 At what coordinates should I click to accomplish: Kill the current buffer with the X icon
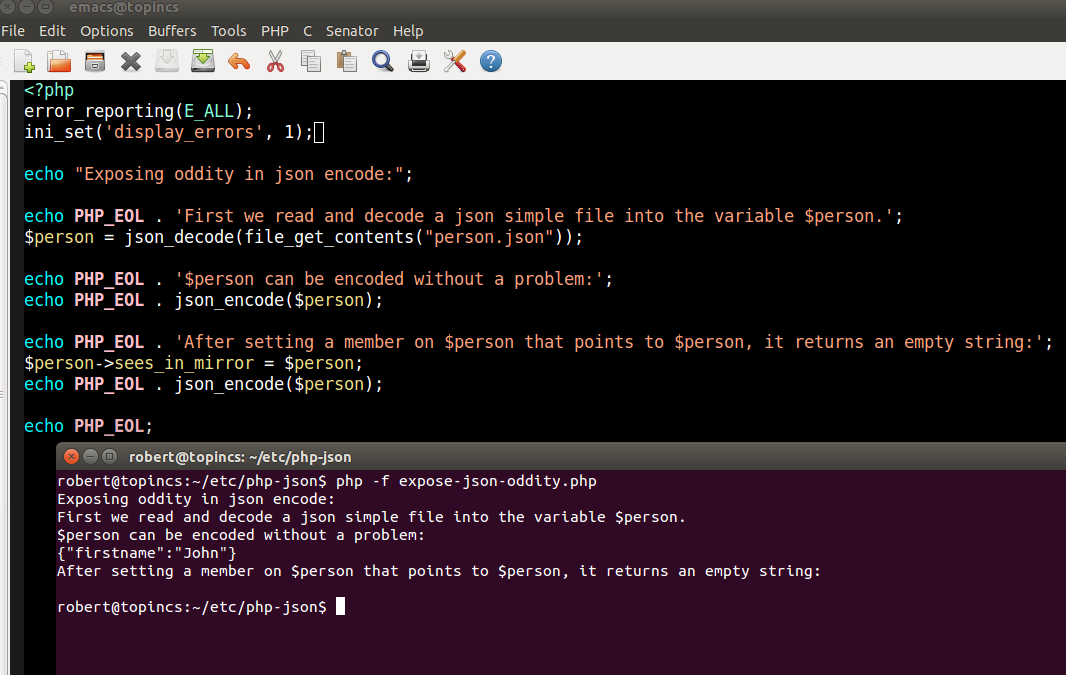click(131, 62)
